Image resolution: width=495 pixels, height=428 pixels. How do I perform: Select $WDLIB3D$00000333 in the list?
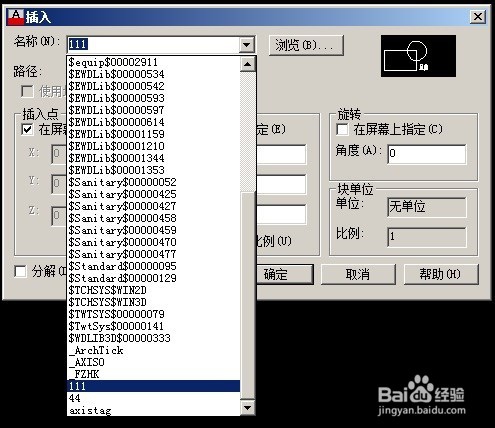[x=153, y=338]
